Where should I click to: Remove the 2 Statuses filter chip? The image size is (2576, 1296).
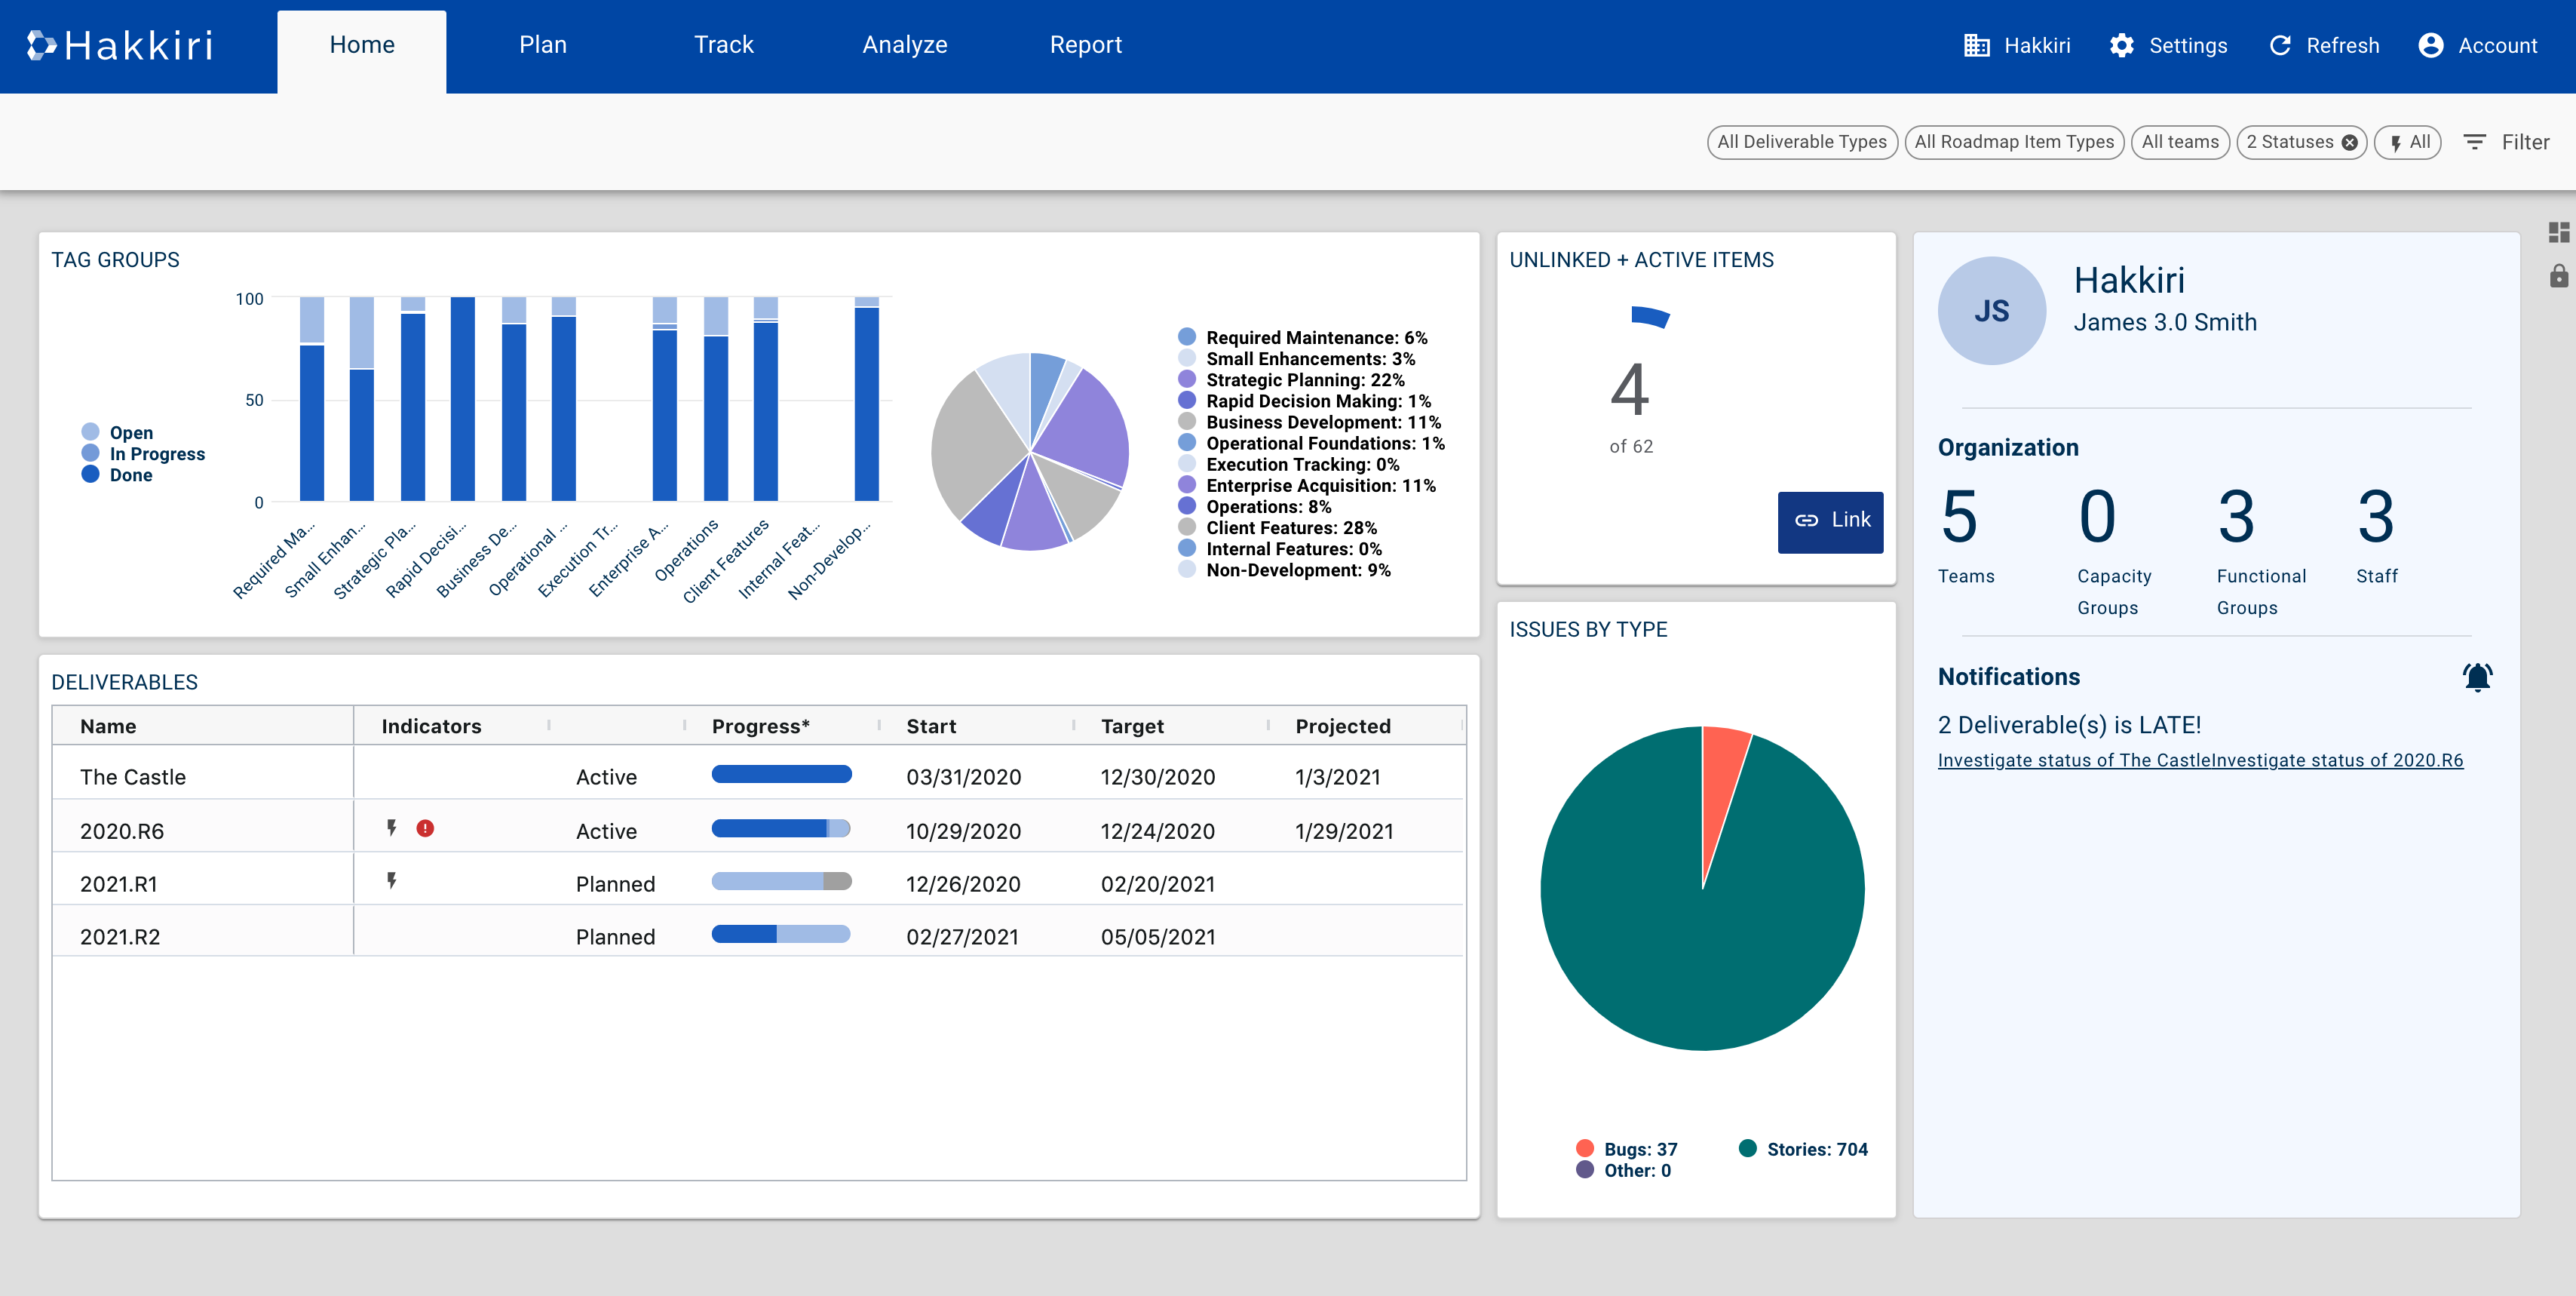point(2349,143)
